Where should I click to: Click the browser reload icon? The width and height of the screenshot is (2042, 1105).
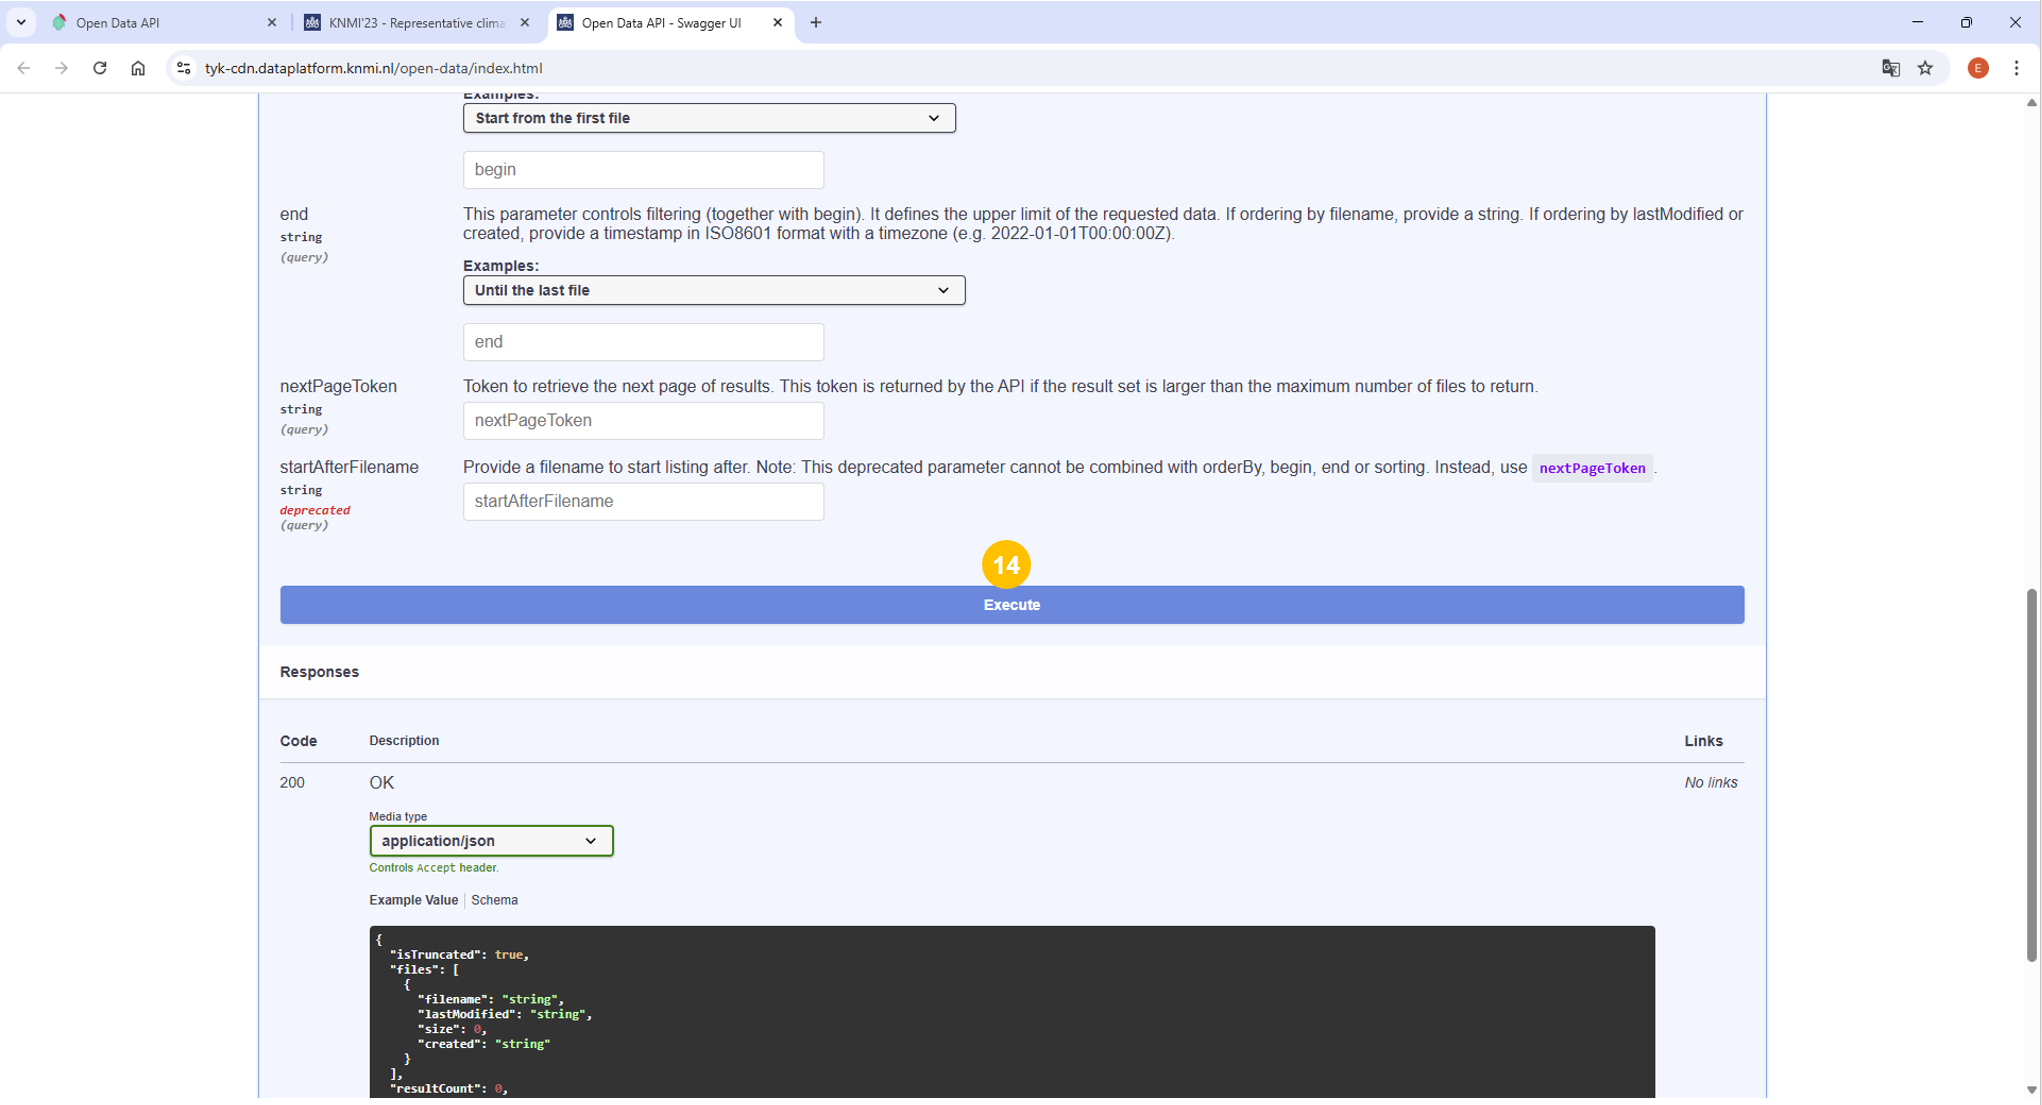[100, 68]
